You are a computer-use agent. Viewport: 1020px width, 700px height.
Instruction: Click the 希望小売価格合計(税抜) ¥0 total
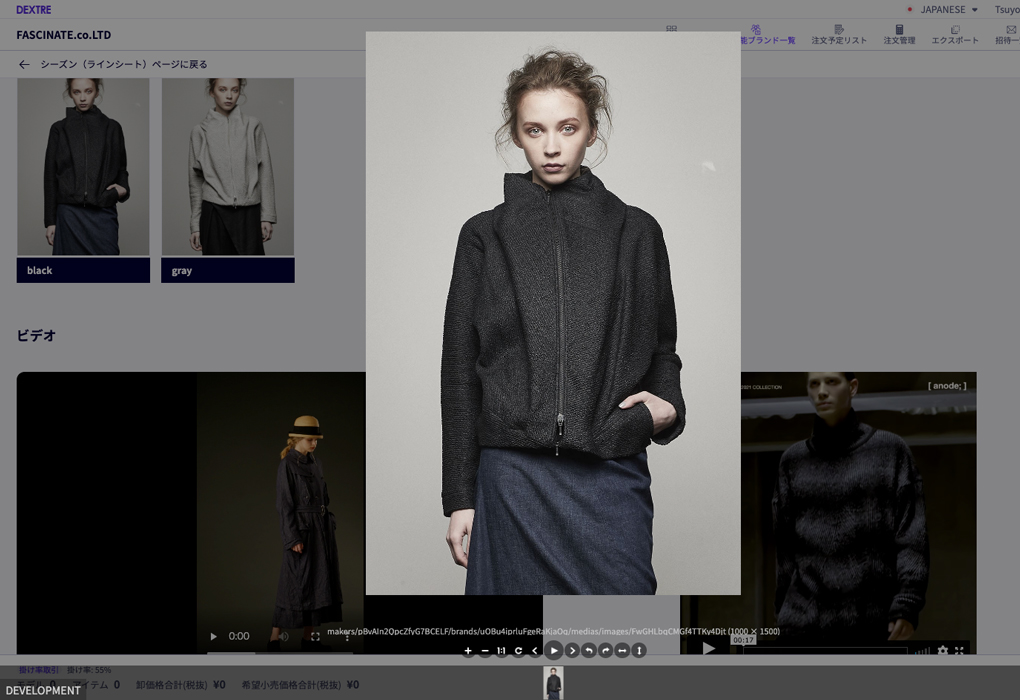coord(300,684)
